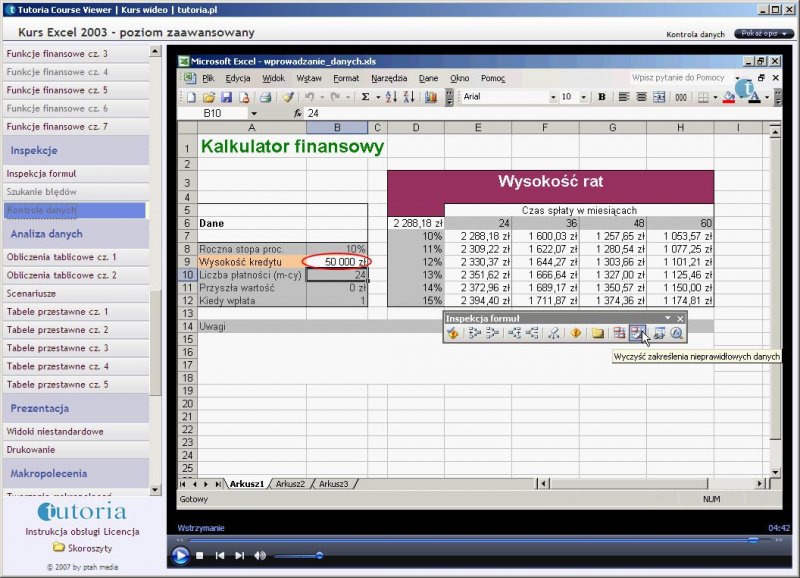Image resolution: width=800 pixels, height=578 pixels.
Task: Click the Save icon in Excel toolbar
Action: 227,97
